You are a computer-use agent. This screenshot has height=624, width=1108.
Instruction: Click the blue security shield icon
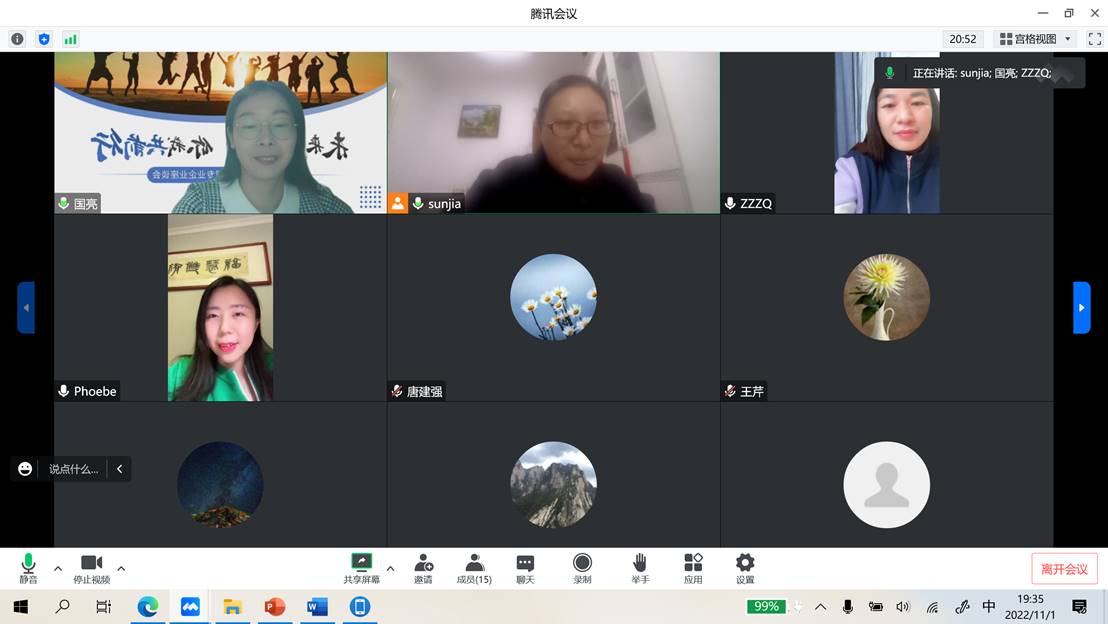(x=44, y=39)
